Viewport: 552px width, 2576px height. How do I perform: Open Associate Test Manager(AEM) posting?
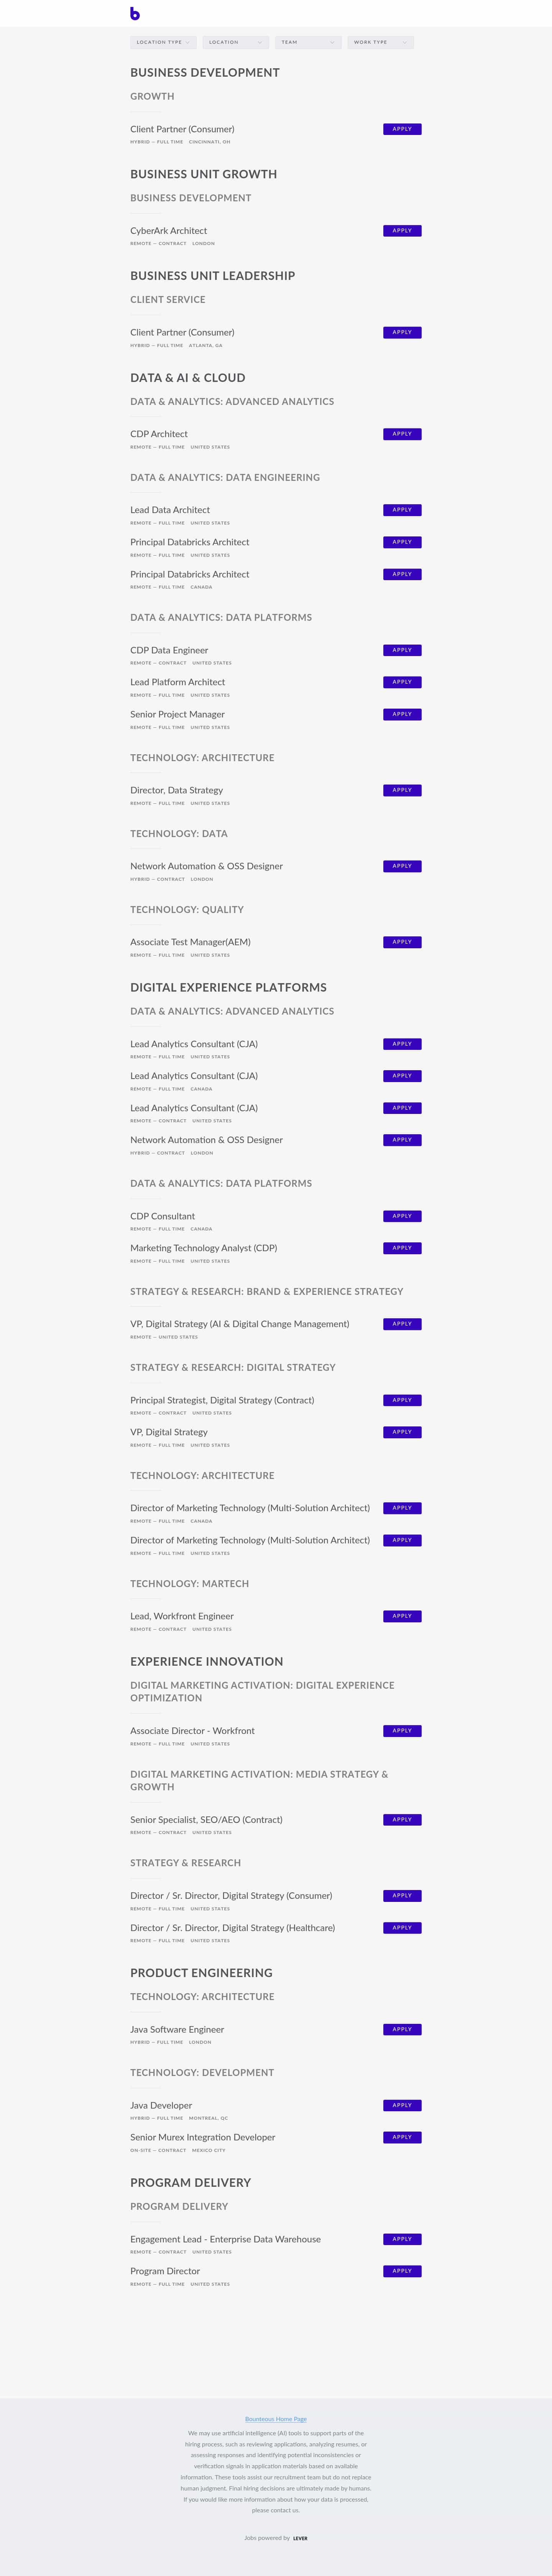(190, 942)
